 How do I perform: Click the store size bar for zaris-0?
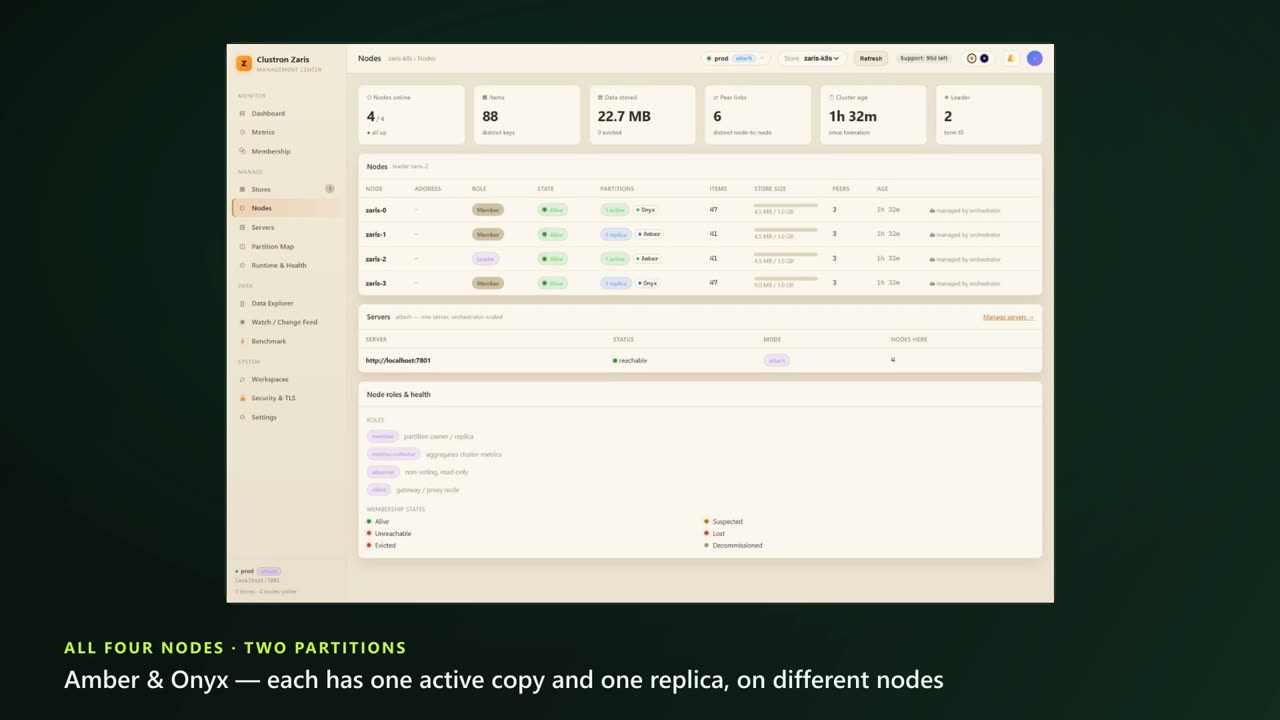[786, 205]
